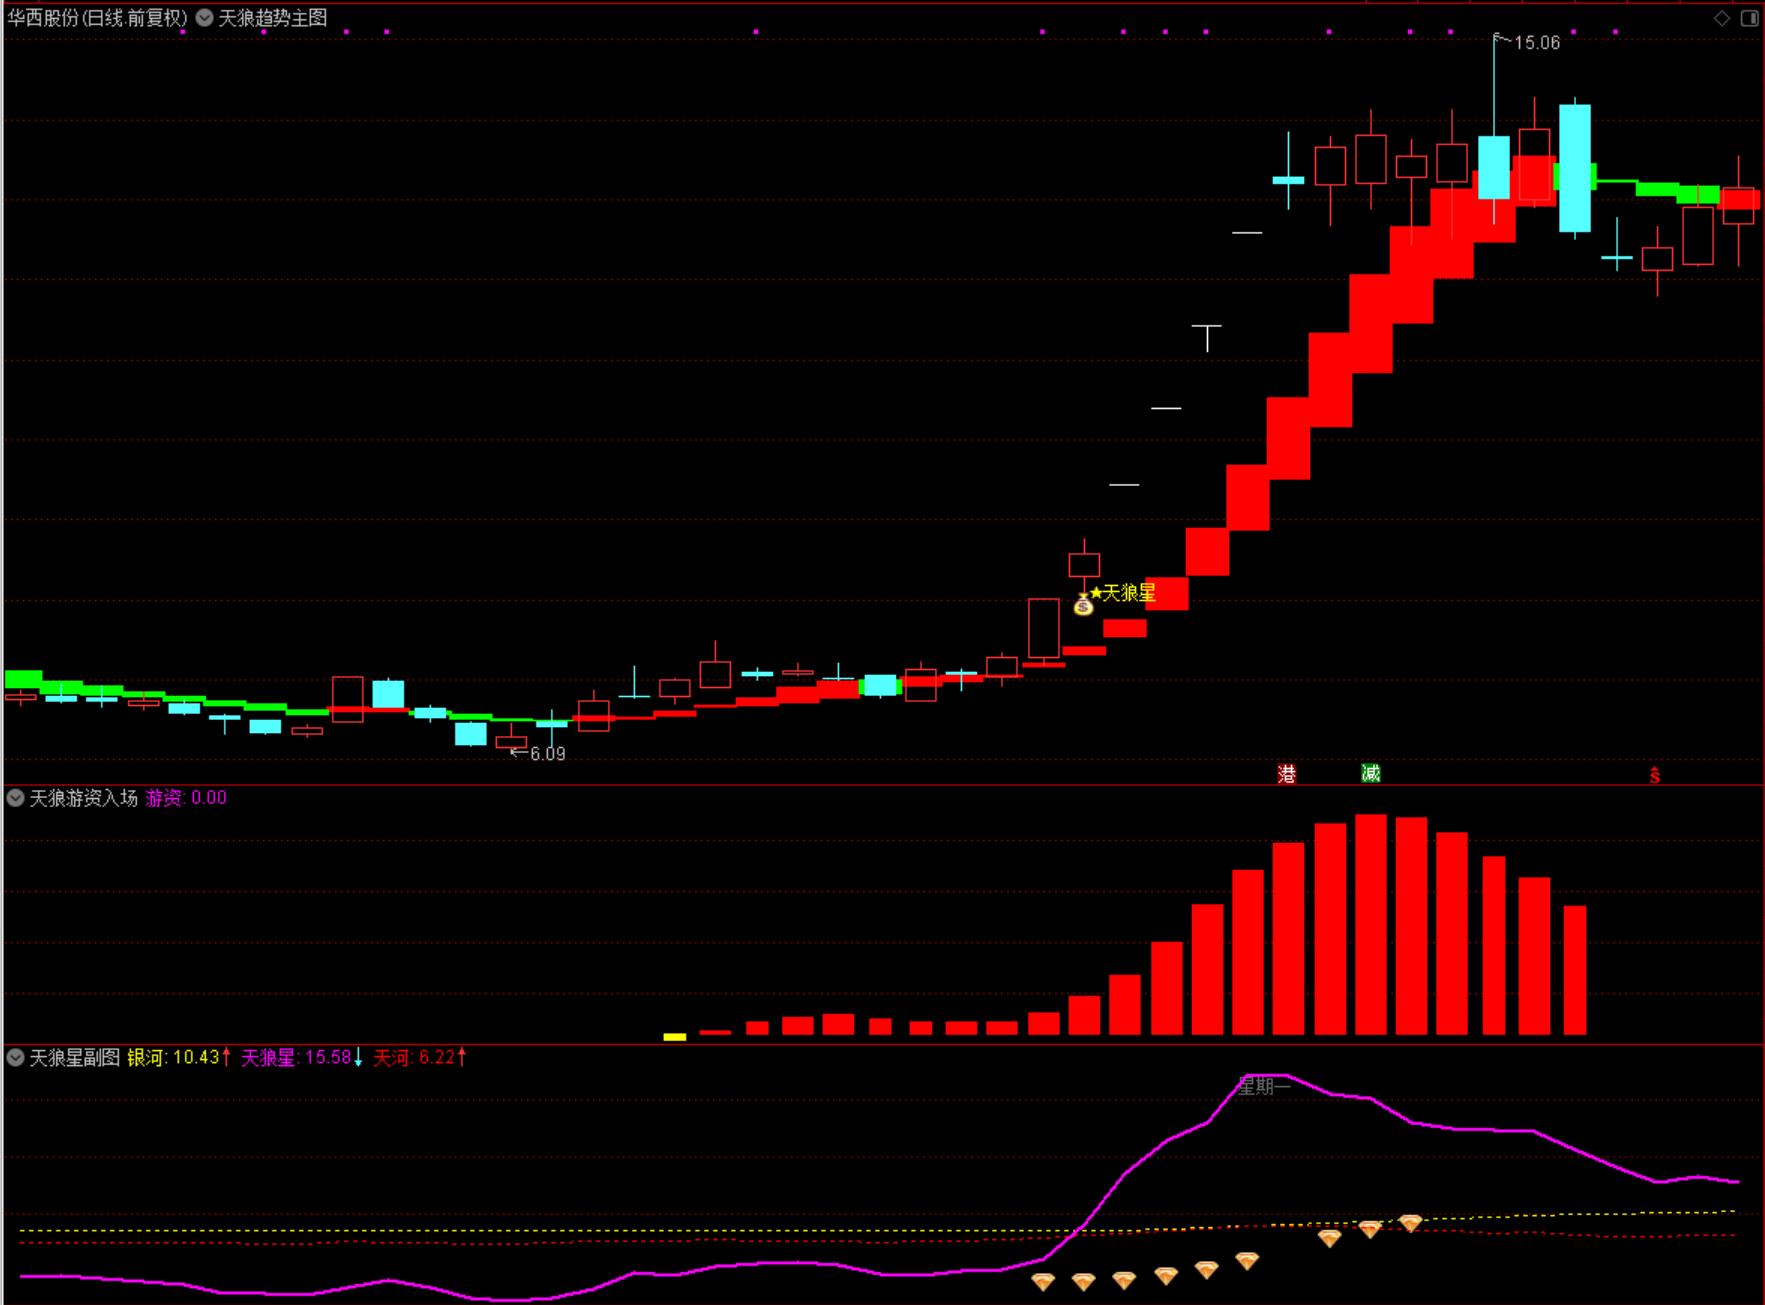This screenshot has width=1765, height=1305.
Task: Click the 6.09 low price label
Action: [547, 754]
